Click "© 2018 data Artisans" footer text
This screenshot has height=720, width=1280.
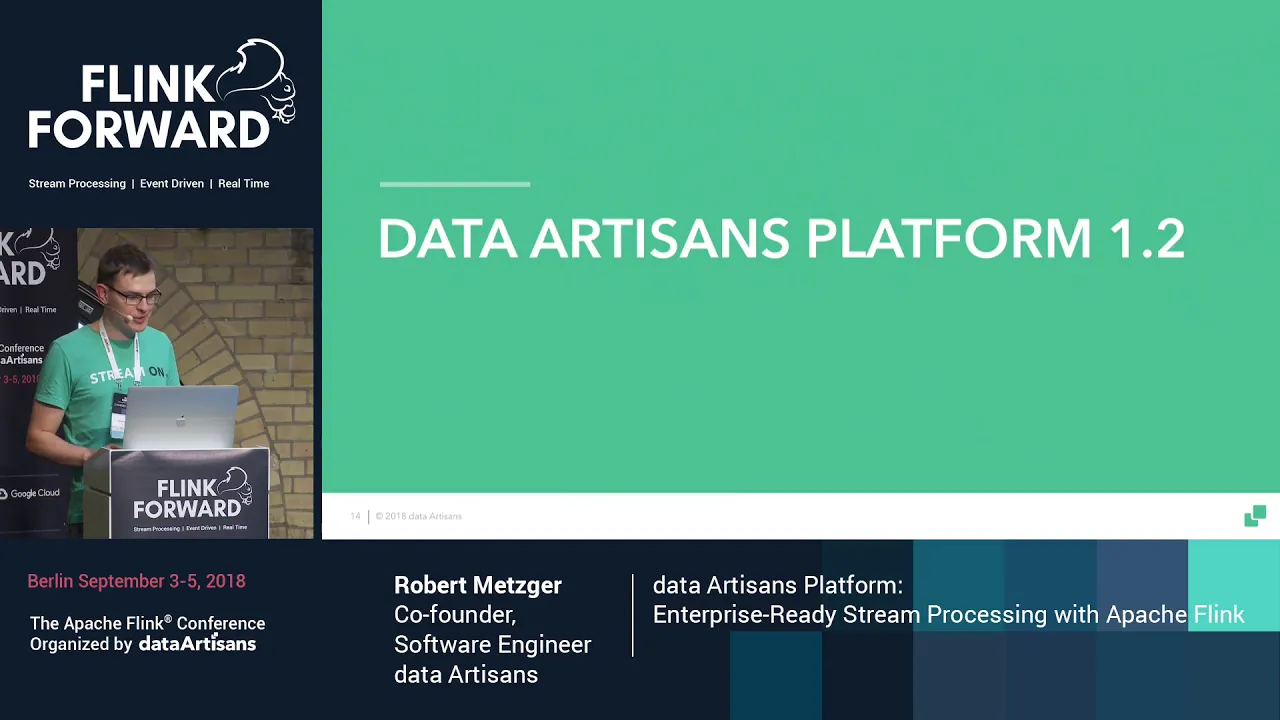[419, 516]
